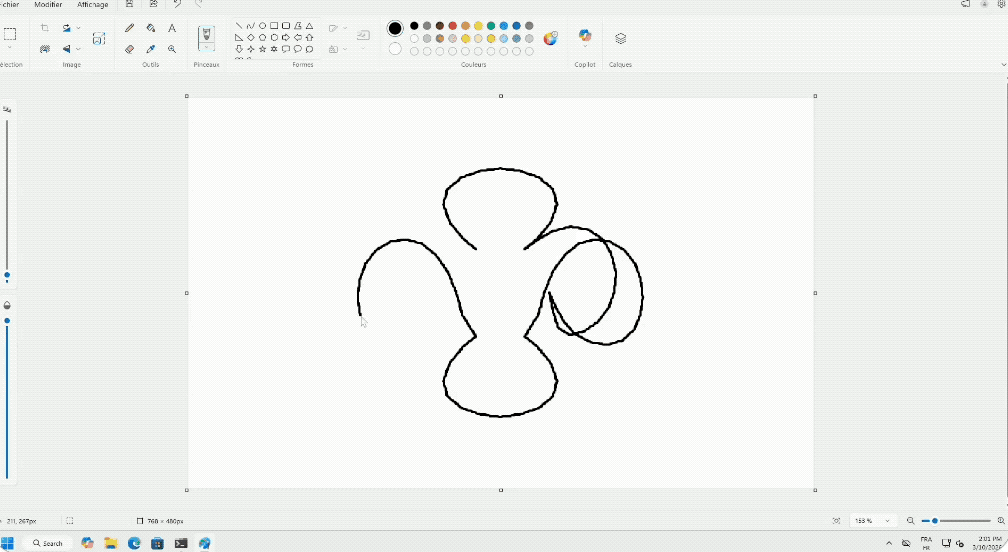Pick the Fill bucket tool
The width and height of the screenshot is (1008, 552).
click(x=151, y=28)
